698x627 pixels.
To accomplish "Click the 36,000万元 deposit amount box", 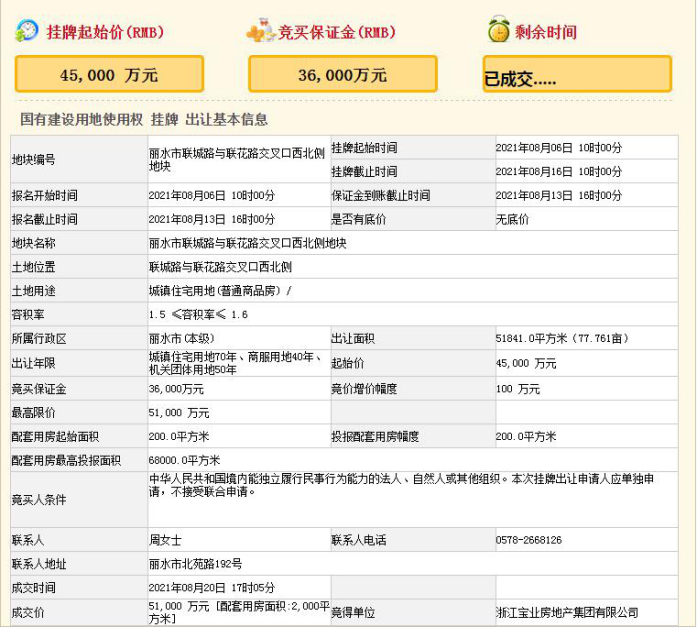I will (342, 74).
